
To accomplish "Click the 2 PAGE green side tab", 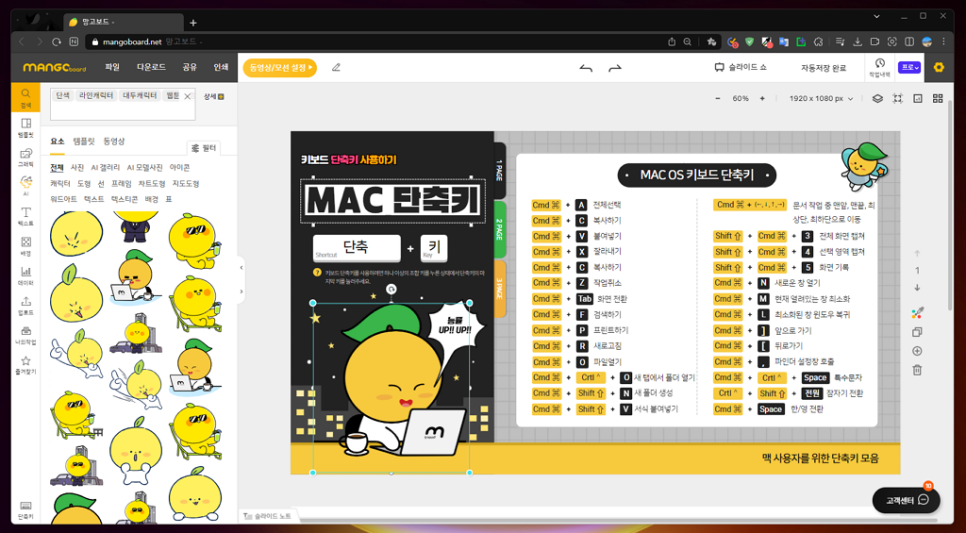I will 500,229.
